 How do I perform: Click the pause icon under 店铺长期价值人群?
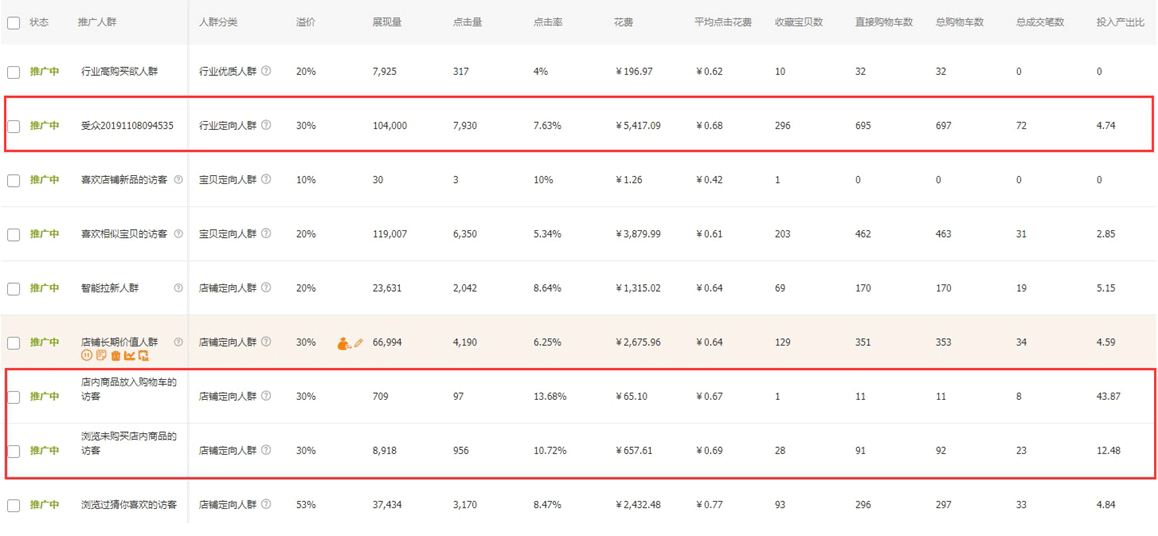tap(87, 356)
